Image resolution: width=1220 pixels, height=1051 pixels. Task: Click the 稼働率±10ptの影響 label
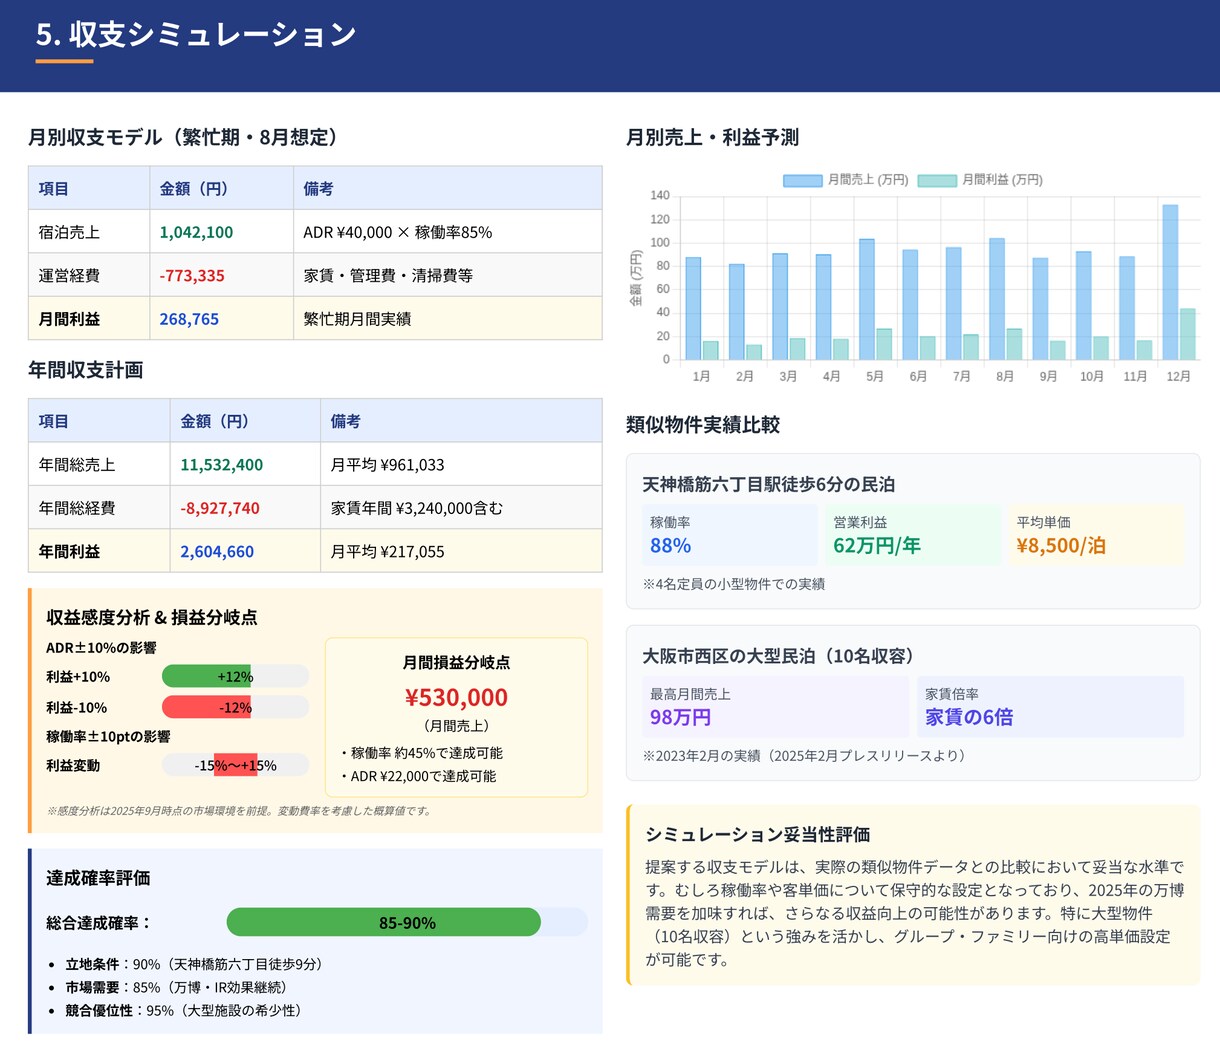(108, 736)
